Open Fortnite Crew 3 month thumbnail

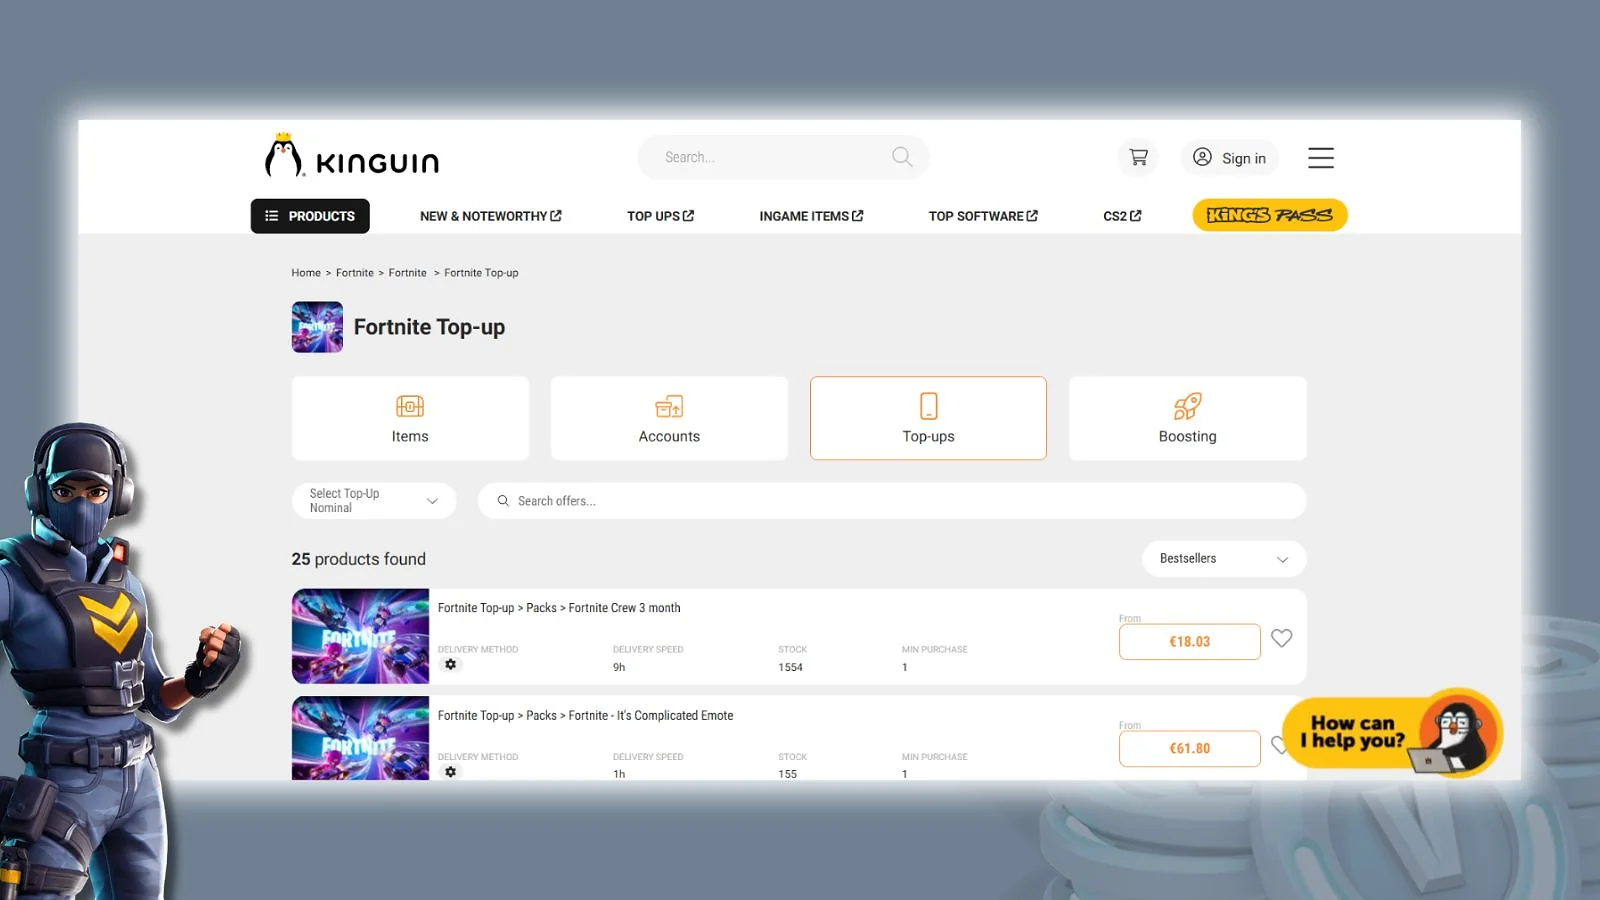(360, 636)
